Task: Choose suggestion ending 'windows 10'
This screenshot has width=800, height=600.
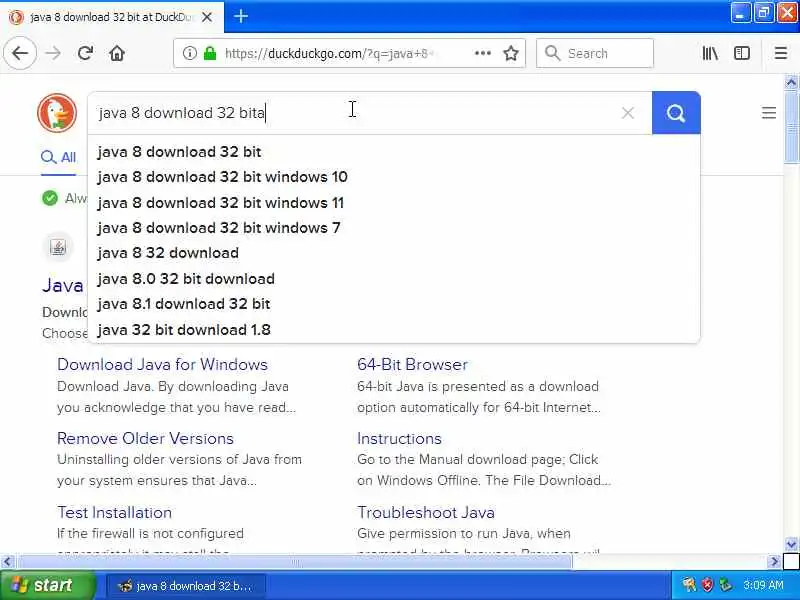Action: point(222,177)
